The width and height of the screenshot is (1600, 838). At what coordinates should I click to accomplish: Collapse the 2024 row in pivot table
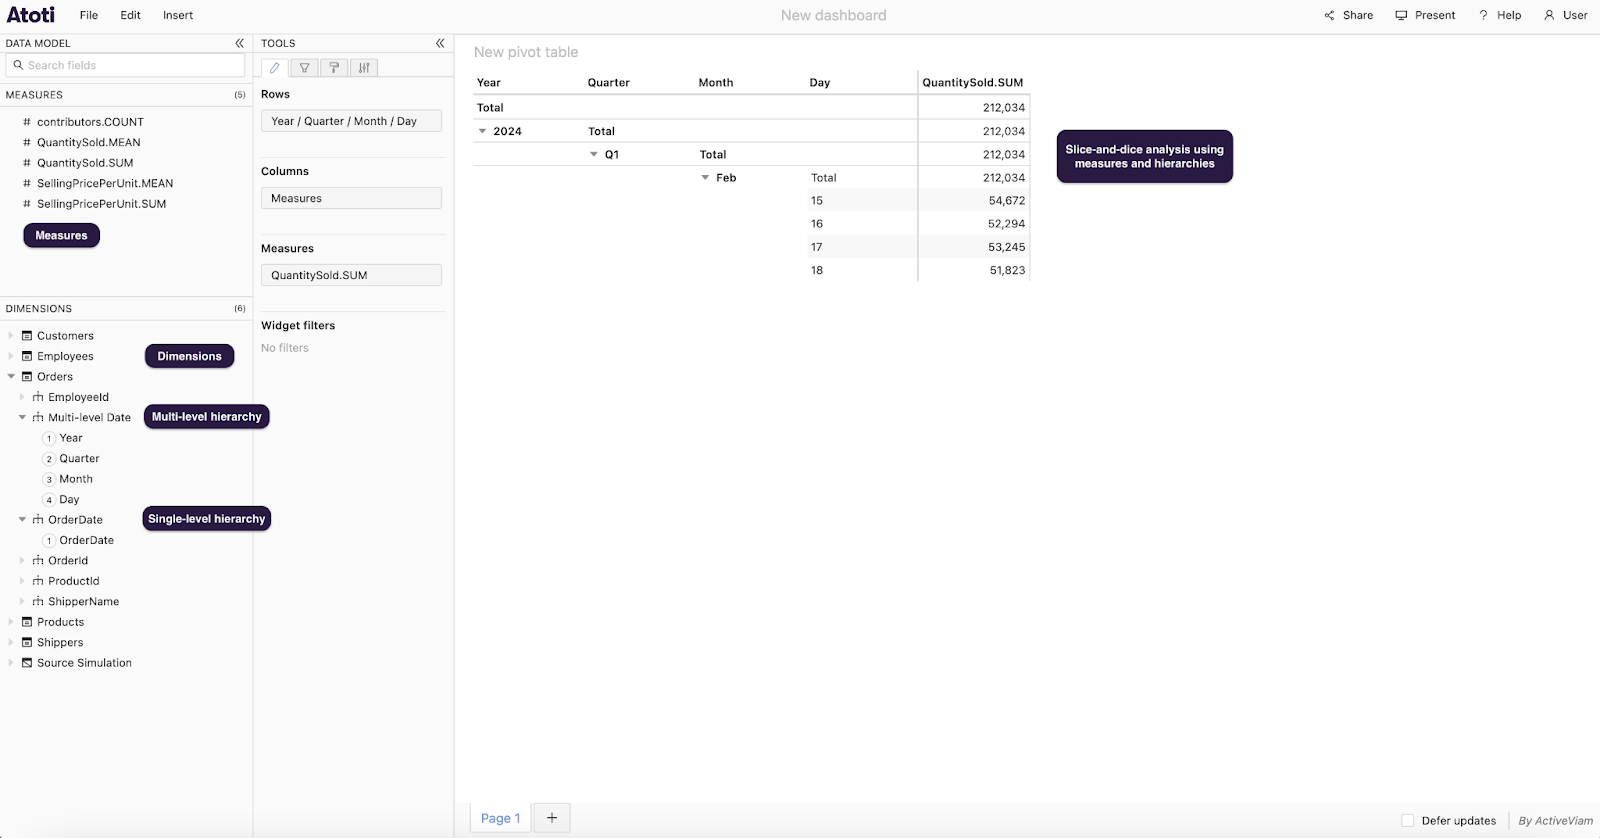[482, 131]
